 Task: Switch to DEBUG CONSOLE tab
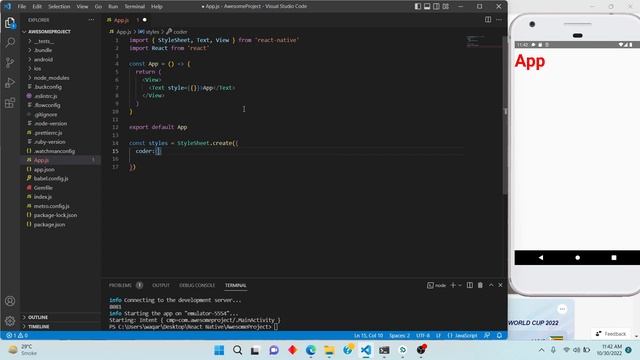tap(197, 285)
